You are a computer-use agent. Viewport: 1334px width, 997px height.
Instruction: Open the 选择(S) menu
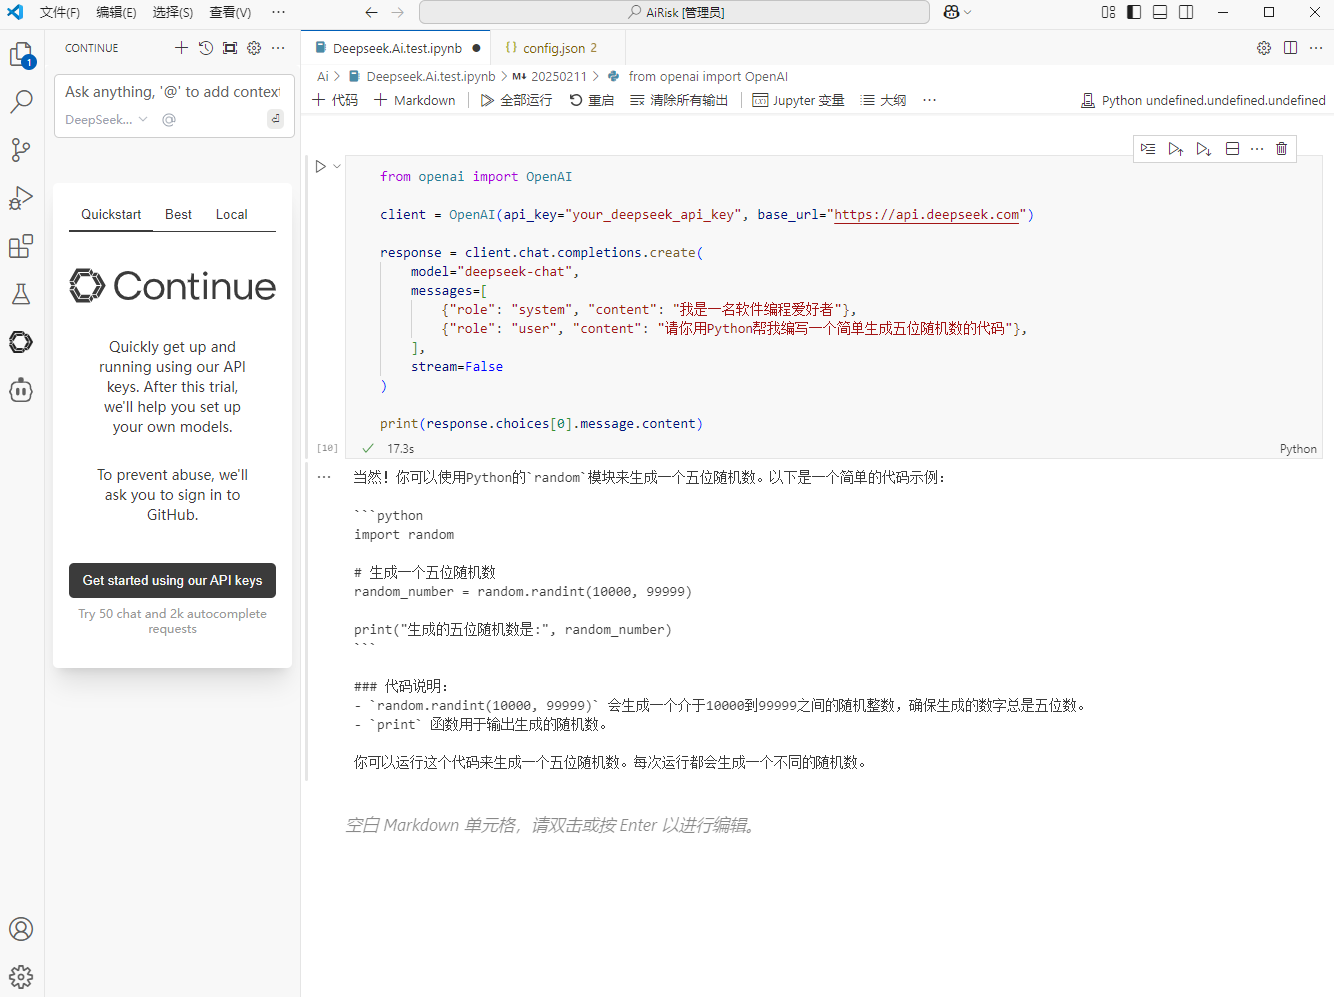173,12
